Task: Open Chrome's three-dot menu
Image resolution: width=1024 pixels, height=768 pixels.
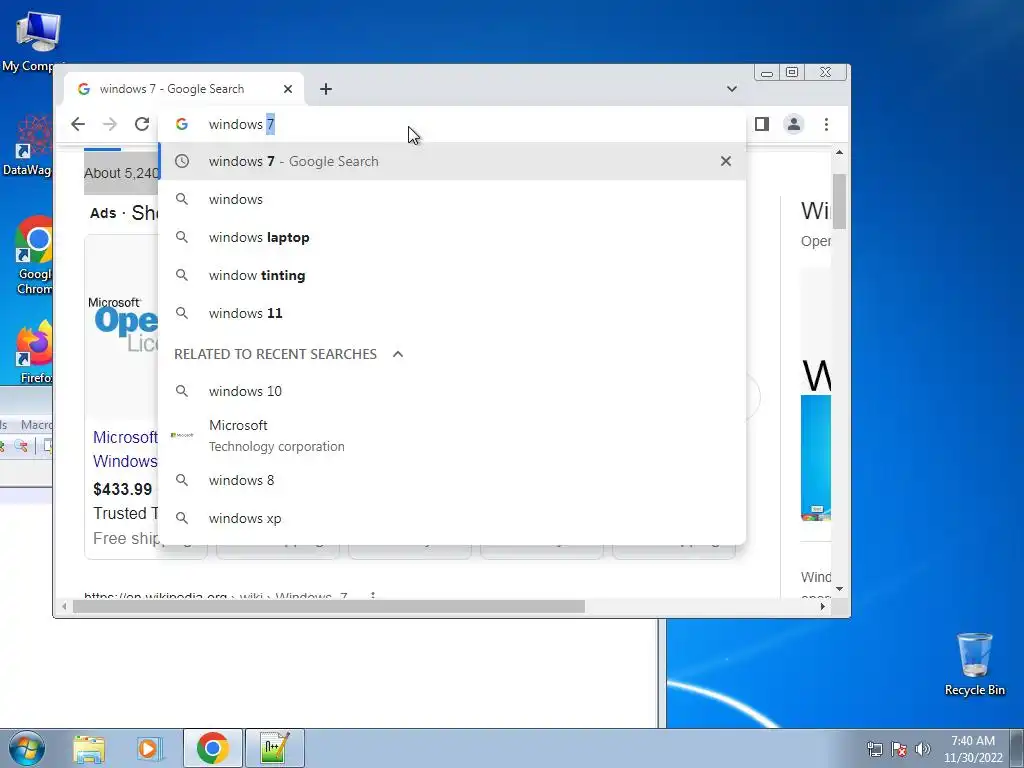Action: (826, 124)
